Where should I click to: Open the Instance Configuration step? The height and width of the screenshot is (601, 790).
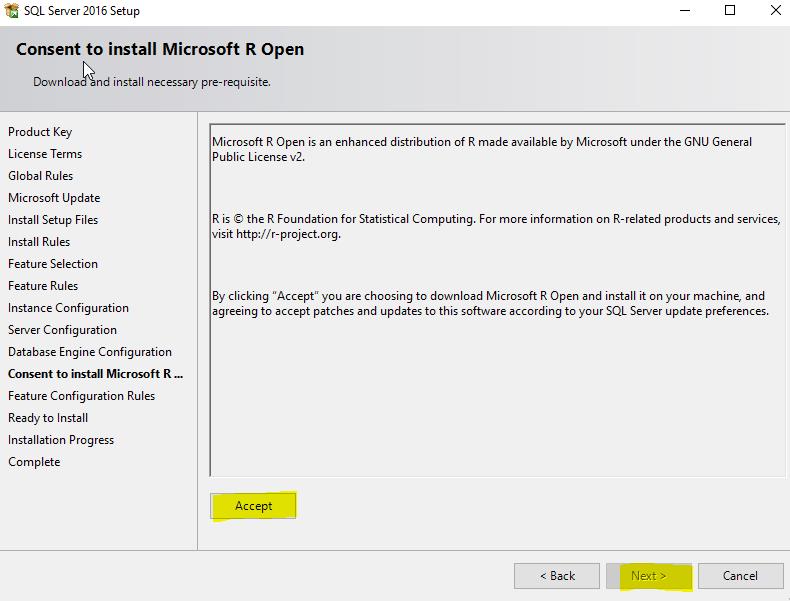click(x=68, y=308)
